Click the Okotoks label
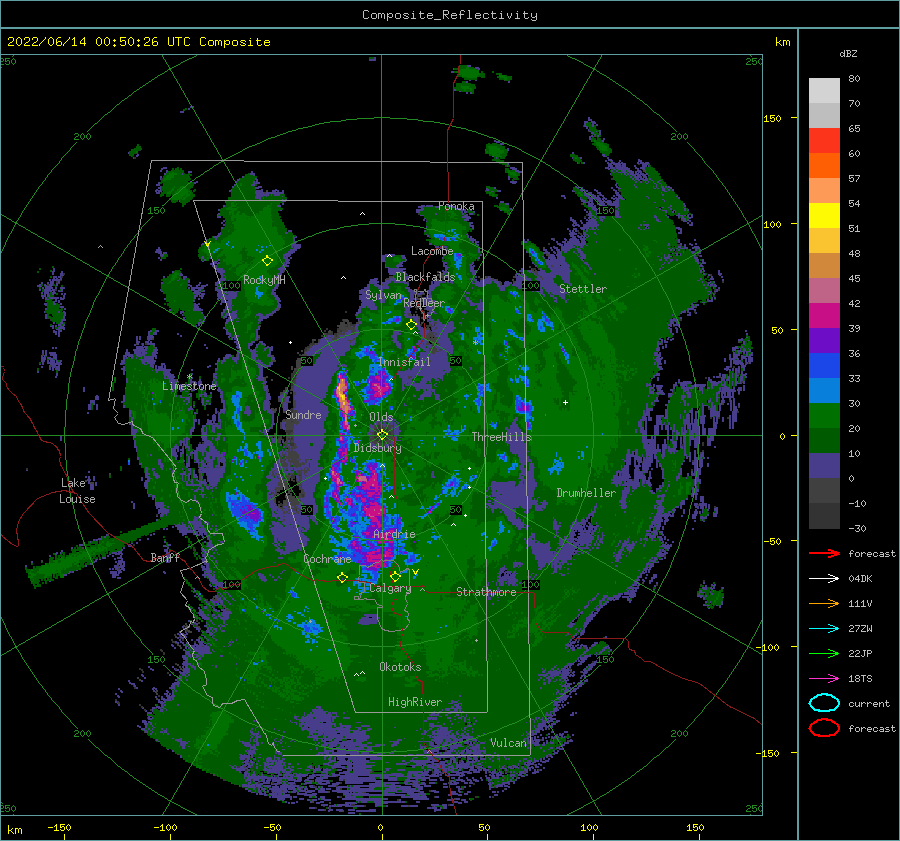Image resolution: width=900 pixels, height=841 pixels. click(x=400, y=666)
